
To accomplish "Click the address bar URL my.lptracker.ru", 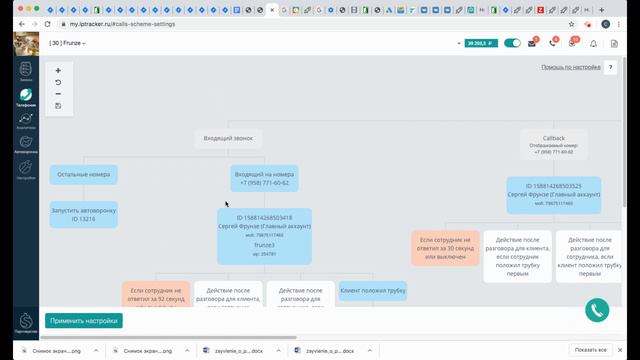I will tap(122, 24).
